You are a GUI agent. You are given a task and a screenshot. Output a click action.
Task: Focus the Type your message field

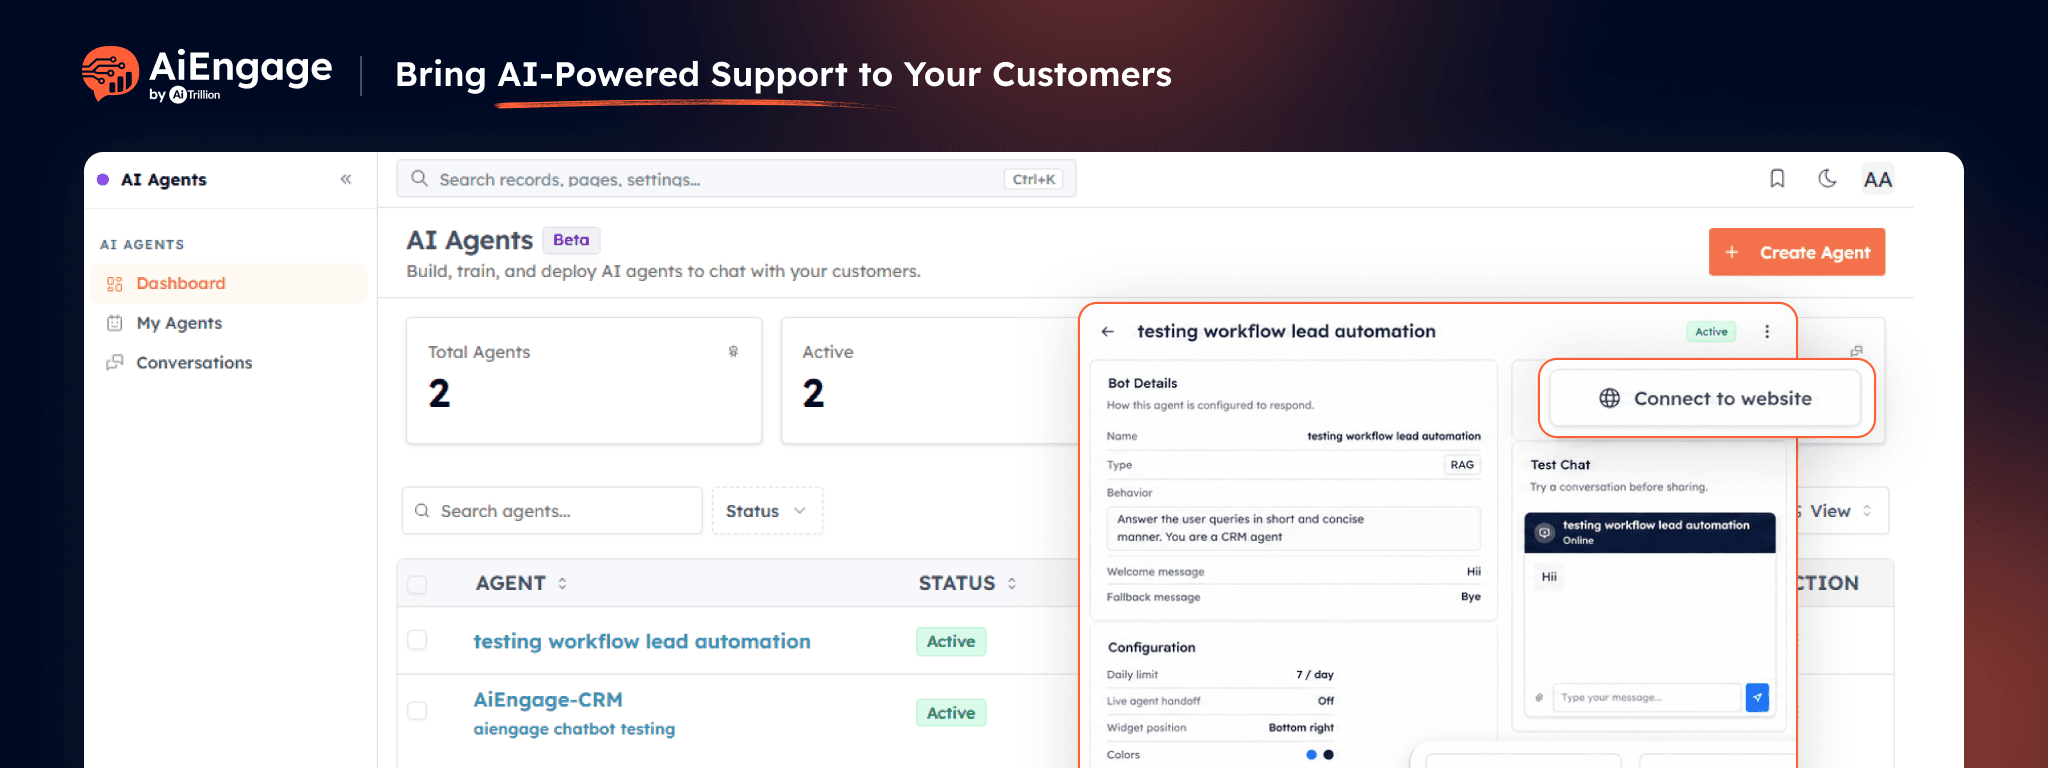pos(1646,698)
